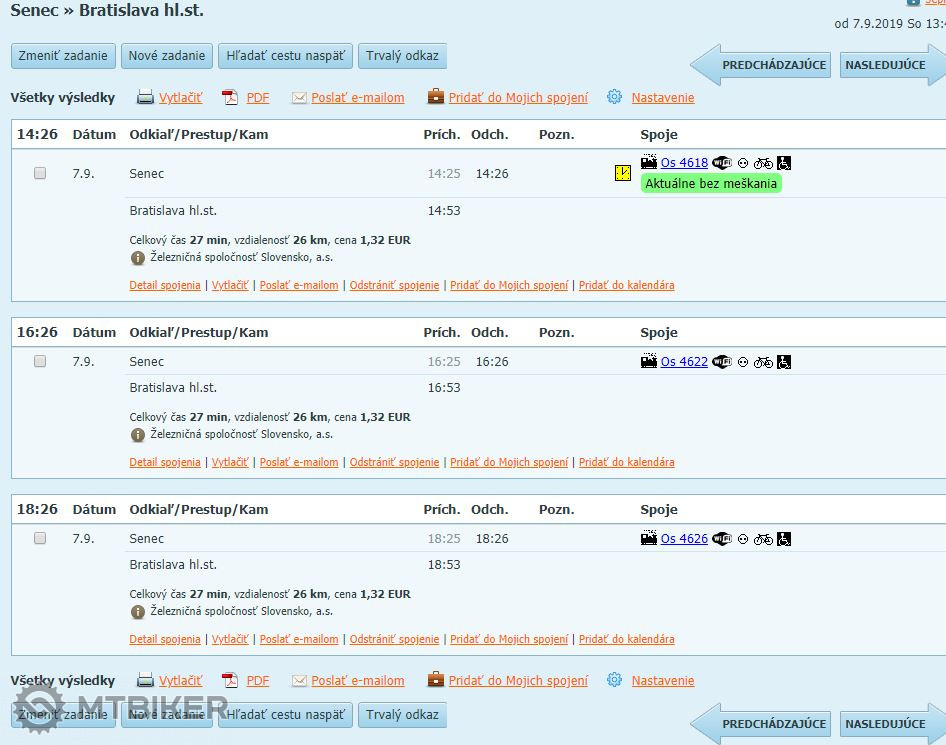The width and height of the screenshot is (946, 745).
Task: Click the Nastavenie gear icon at top
Action: click(x=614, y=97)
